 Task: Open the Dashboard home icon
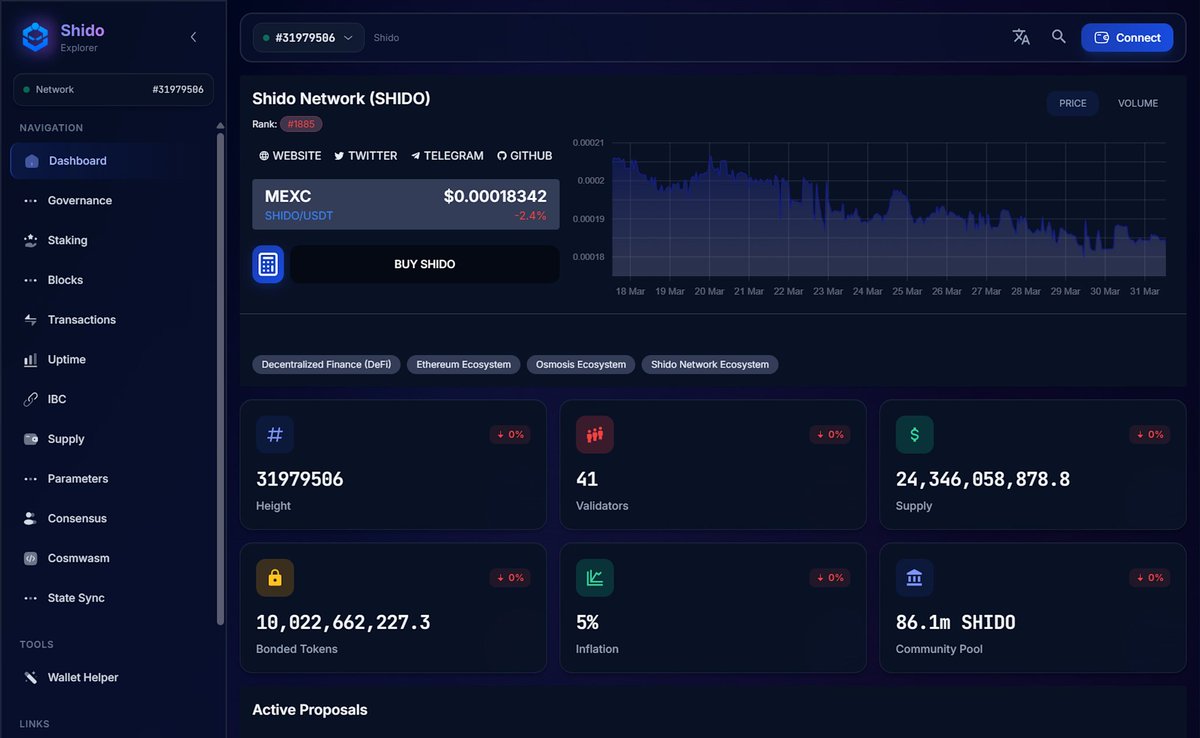31,161
